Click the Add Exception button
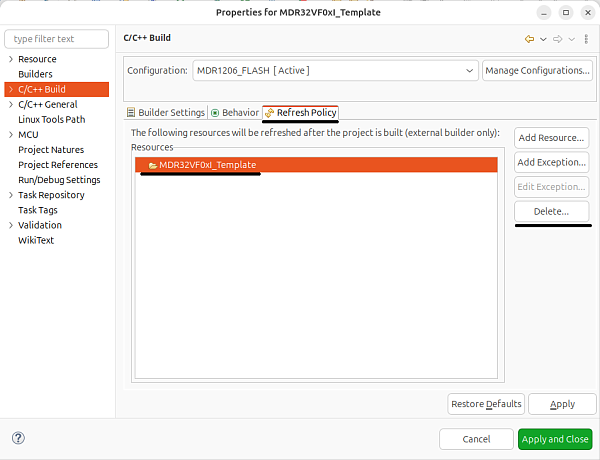Viewport: 600px width, 460px height. [x=551, y=162]
